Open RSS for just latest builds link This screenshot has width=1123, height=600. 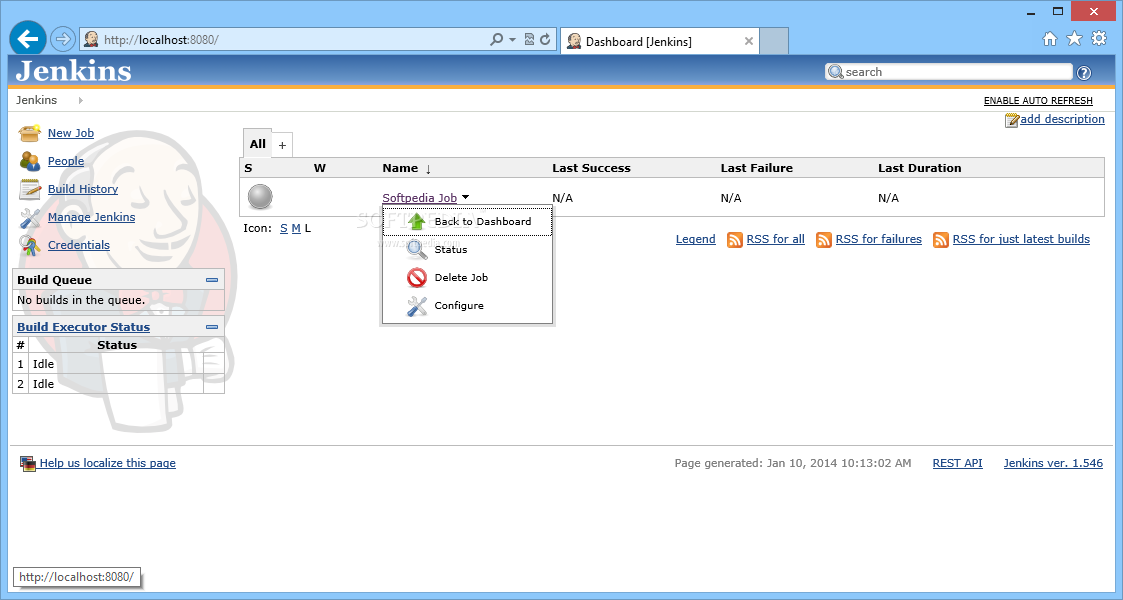[1021, 239]
